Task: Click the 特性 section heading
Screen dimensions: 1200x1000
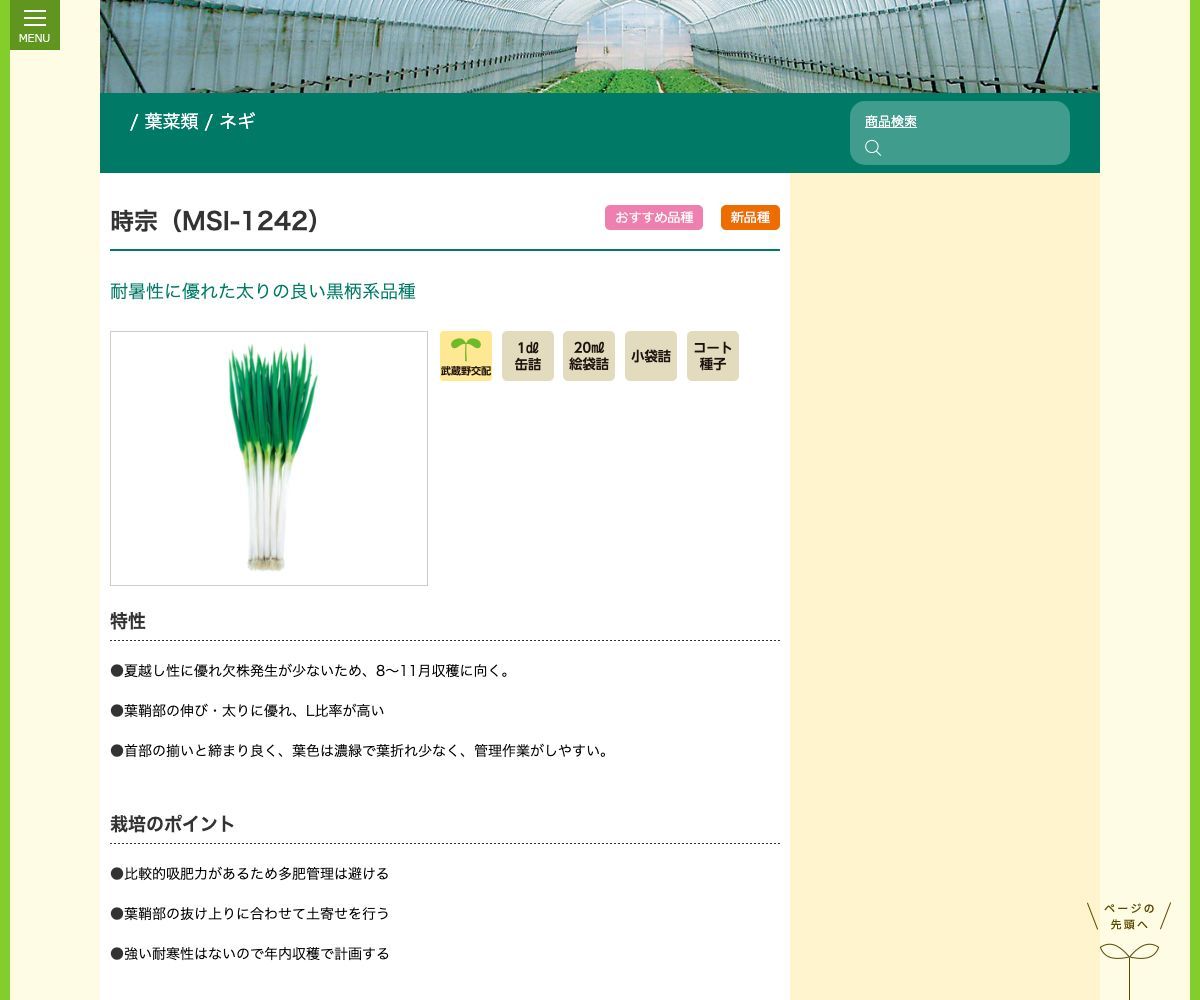Action: click(x=128, y=621)
